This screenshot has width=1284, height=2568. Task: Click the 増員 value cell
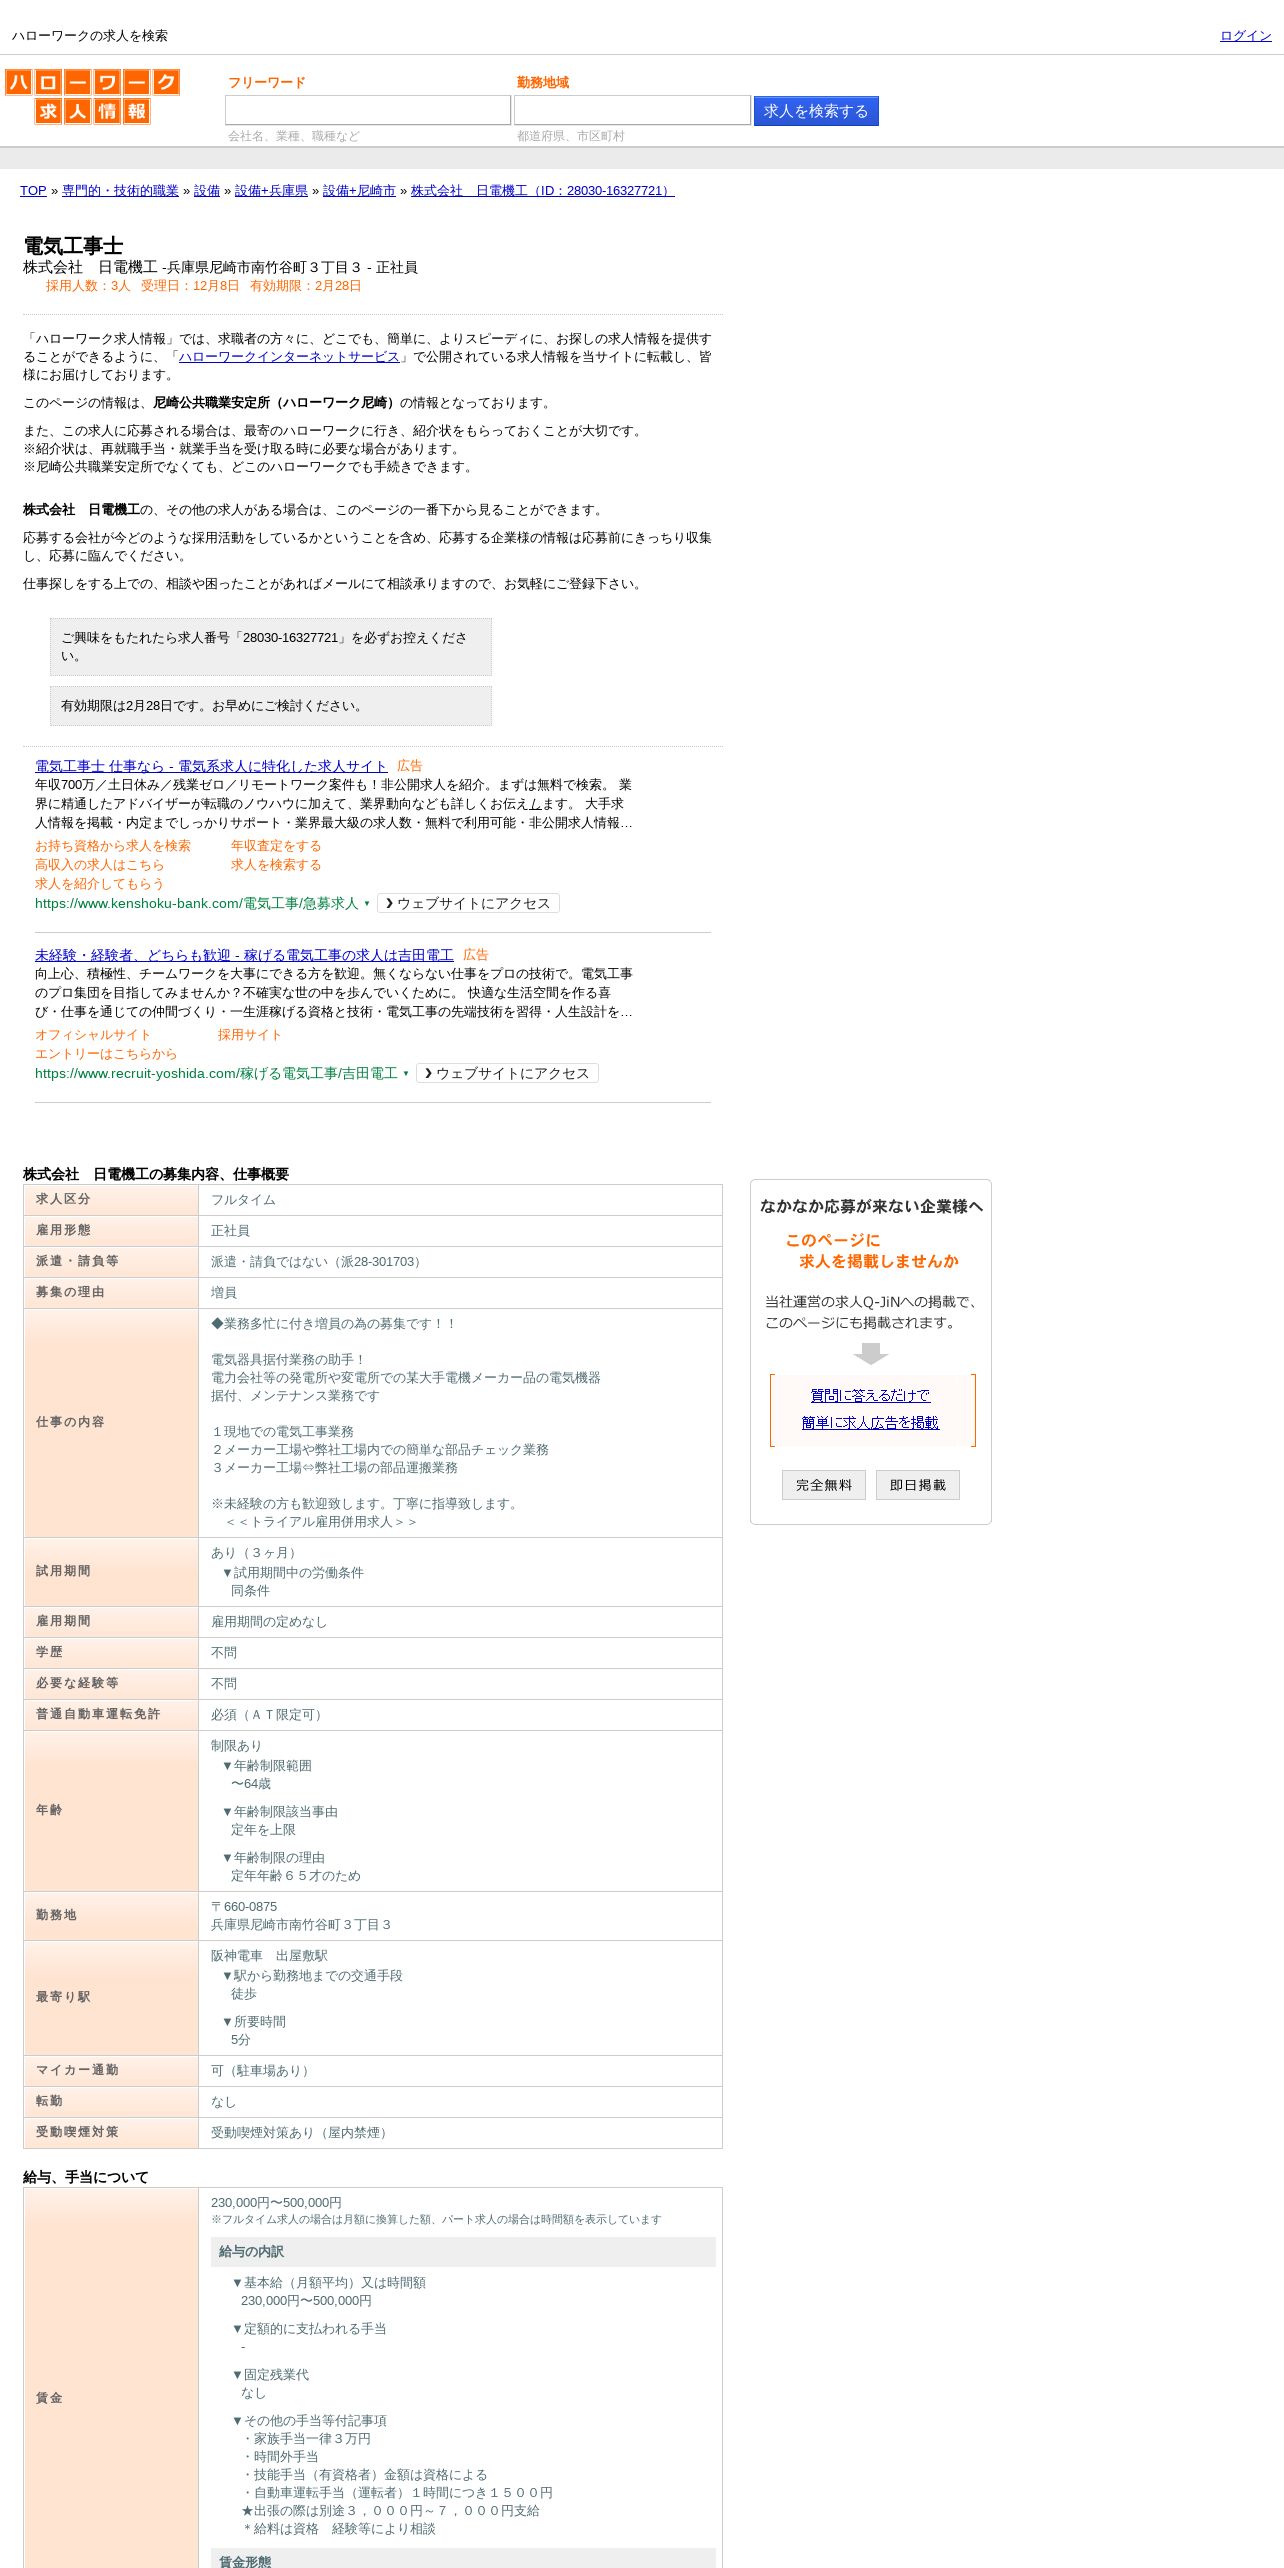(x=460, y=1293)
